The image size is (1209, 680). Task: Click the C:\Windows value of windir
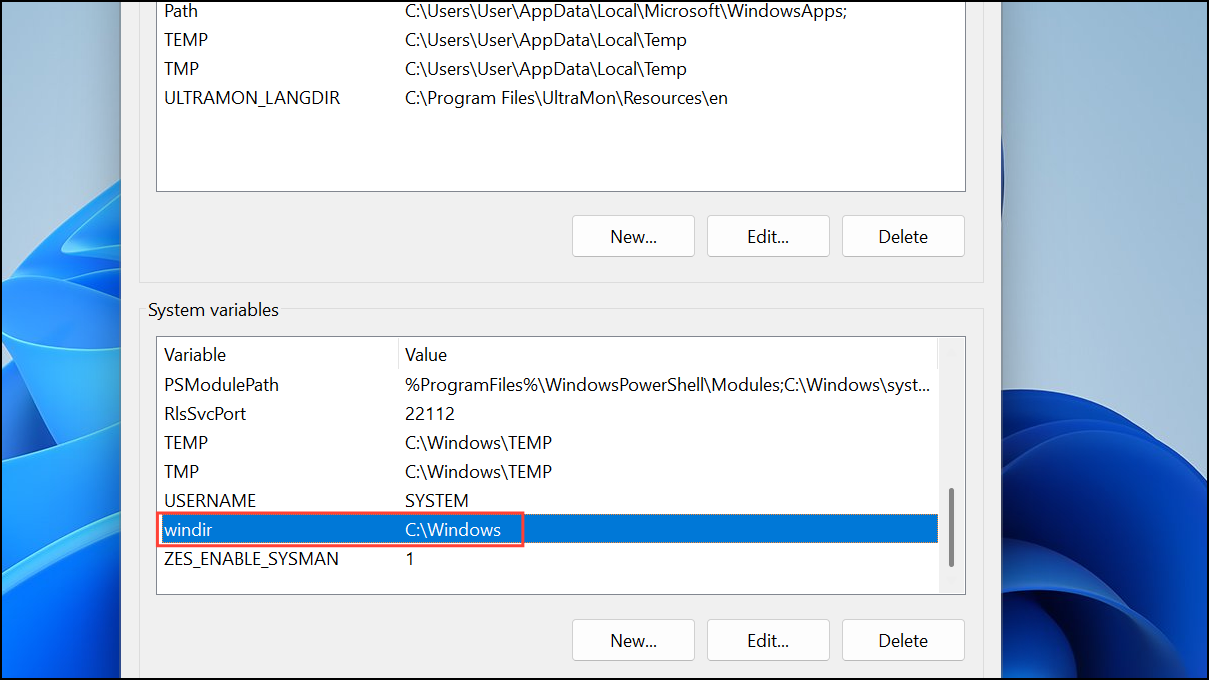453,530
